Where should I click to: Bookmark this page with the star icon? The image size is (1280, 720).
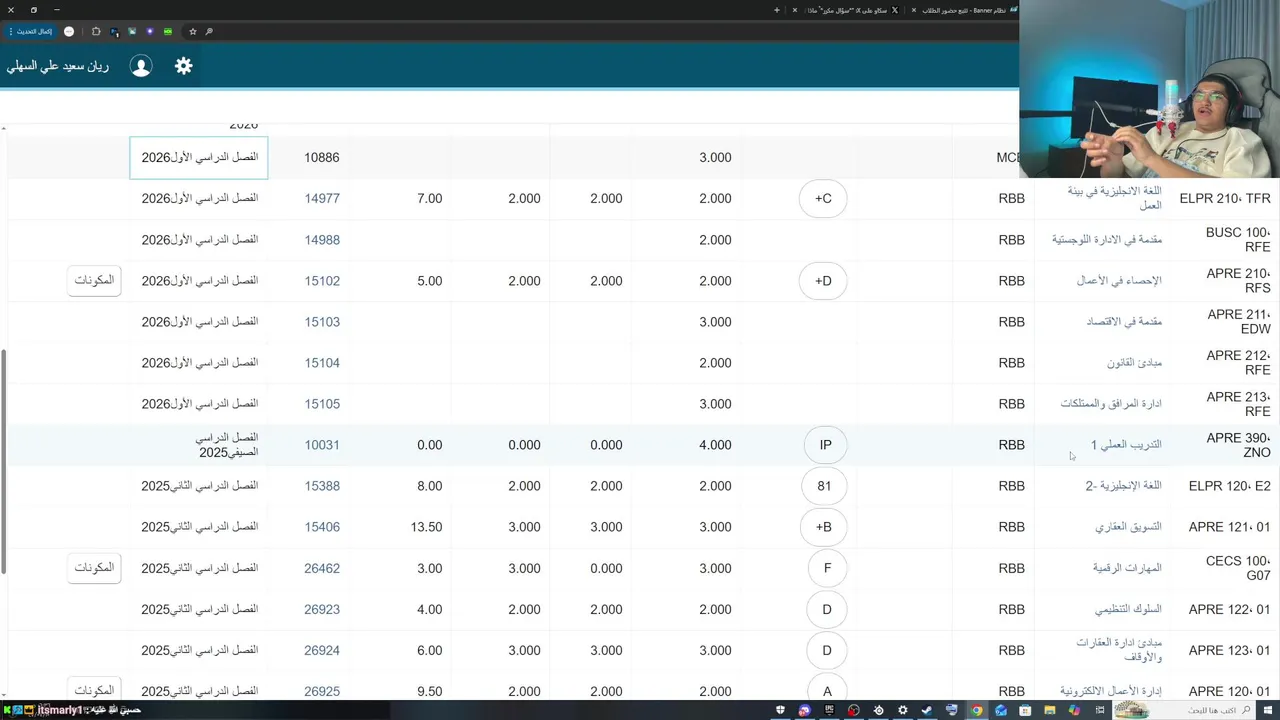tap(193, 31)
